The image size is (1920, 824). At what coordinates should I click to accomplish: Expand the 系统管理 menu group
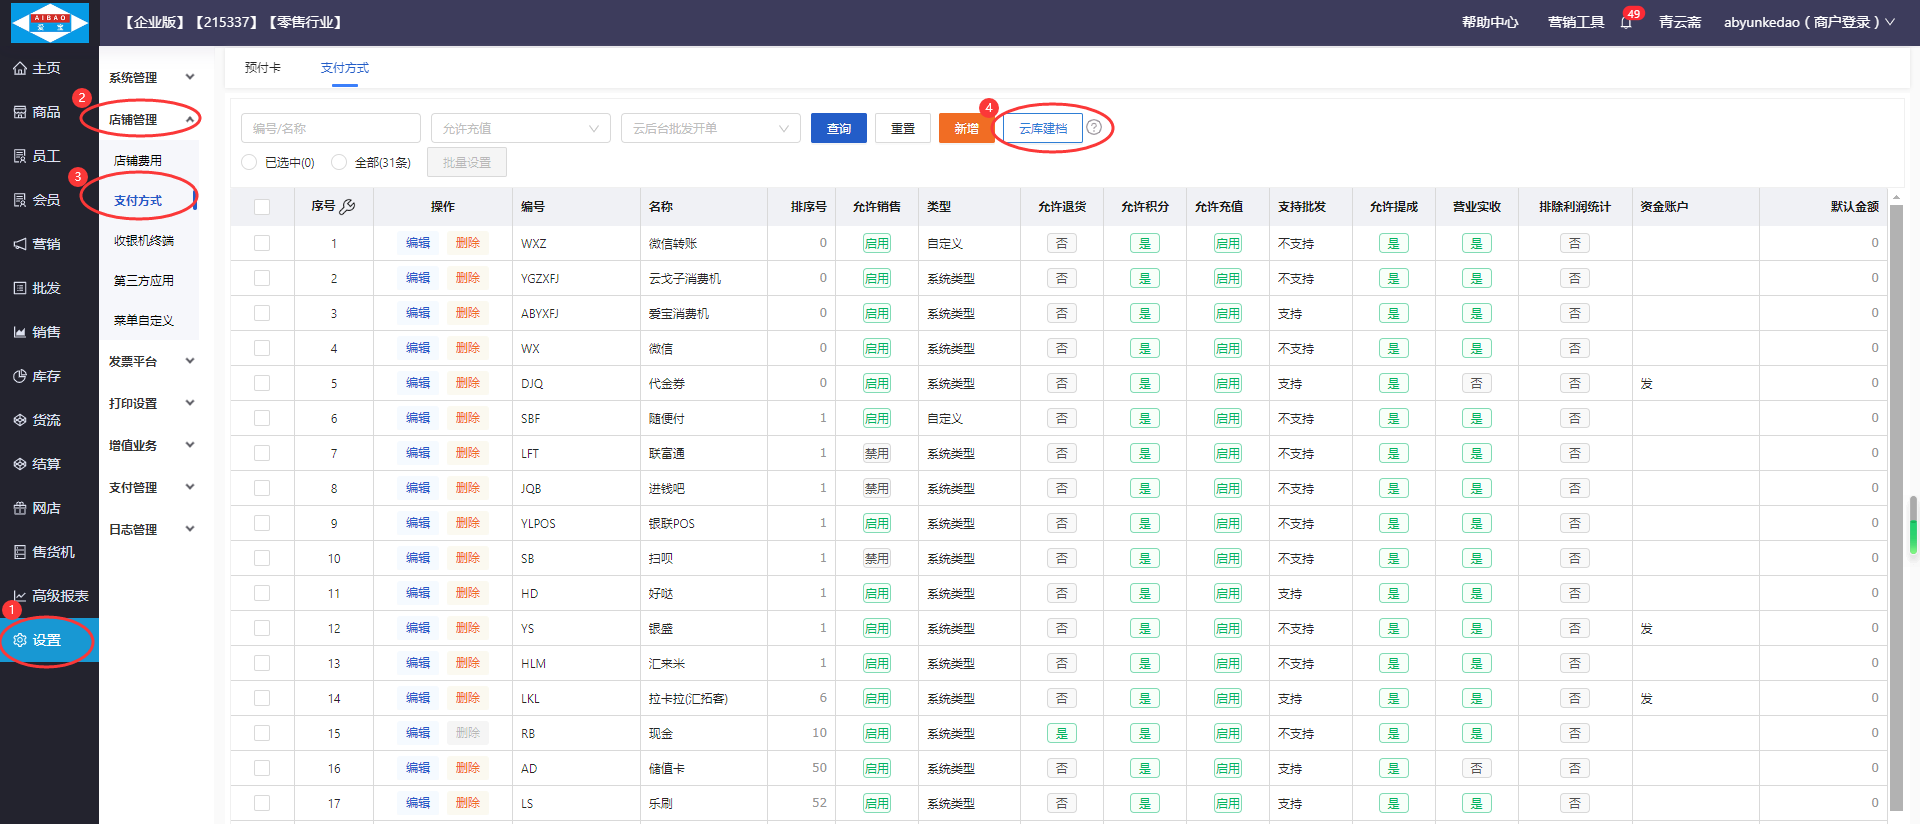pos(150,77)
